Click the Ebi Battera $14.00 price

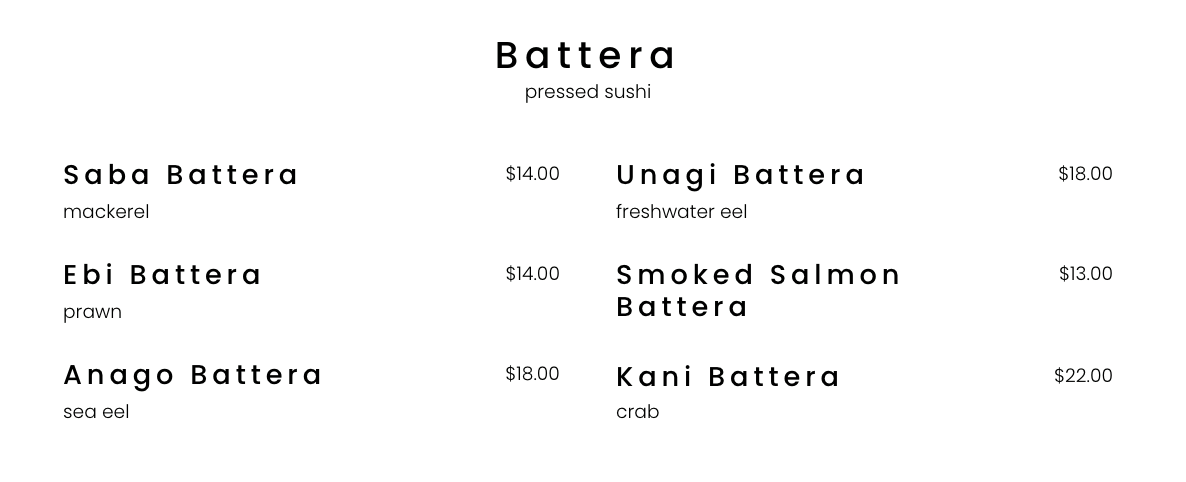pos(532,274)
